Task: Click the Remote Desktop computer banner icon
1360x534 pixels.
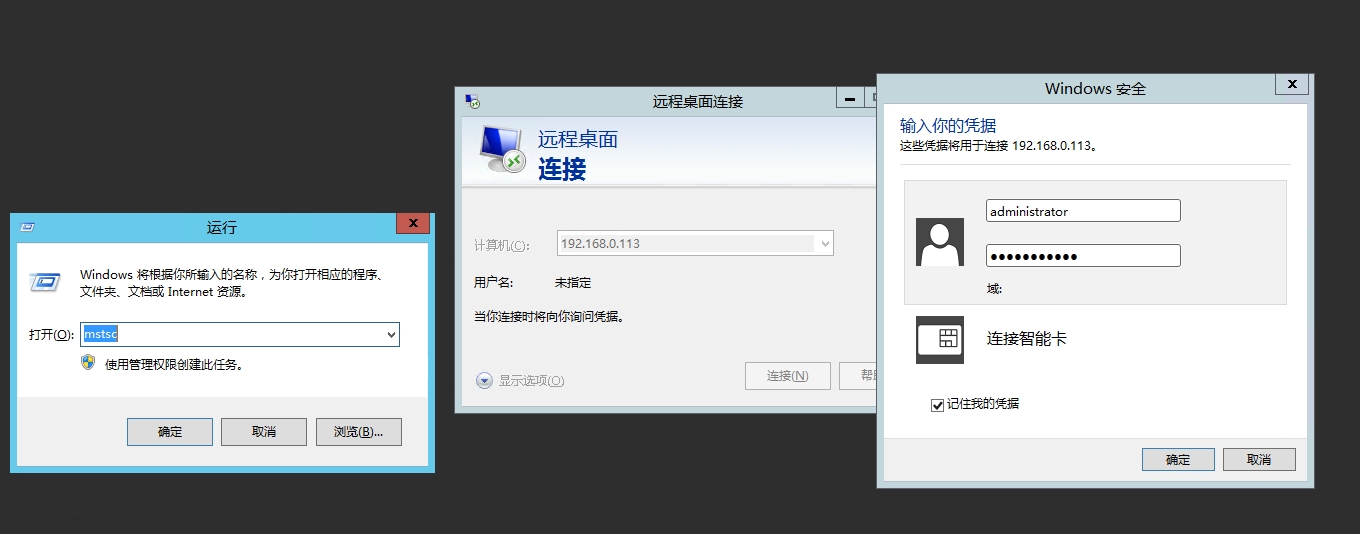Action: (x=502, y=150)
